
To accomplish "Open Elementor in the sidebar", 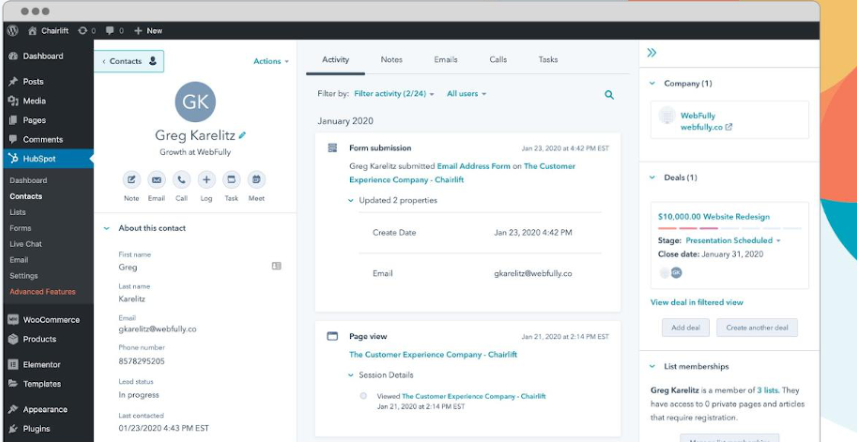I will click(x=34, y=365).
